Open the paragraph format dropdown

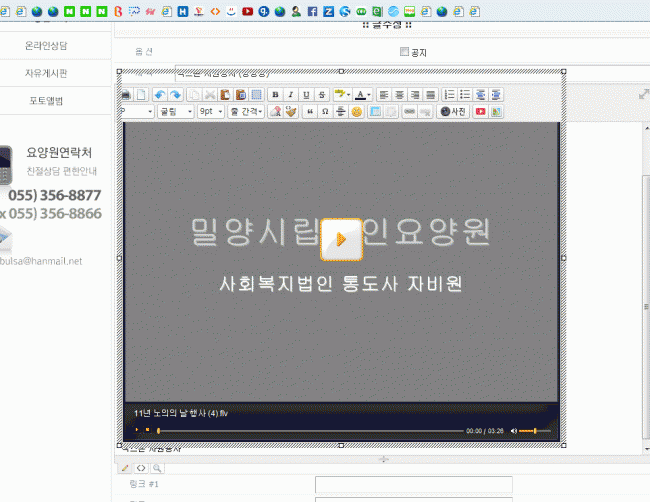pos(137,112)
